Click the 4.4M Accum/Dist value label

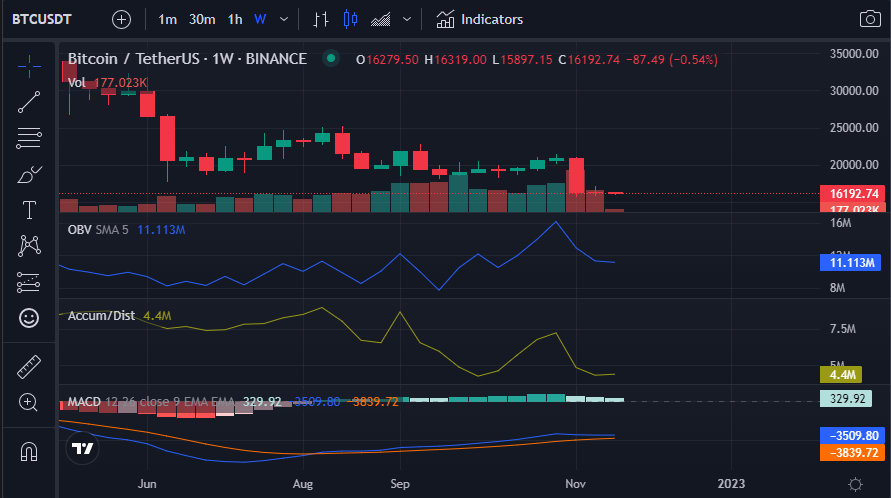click(x=841, y=375)
